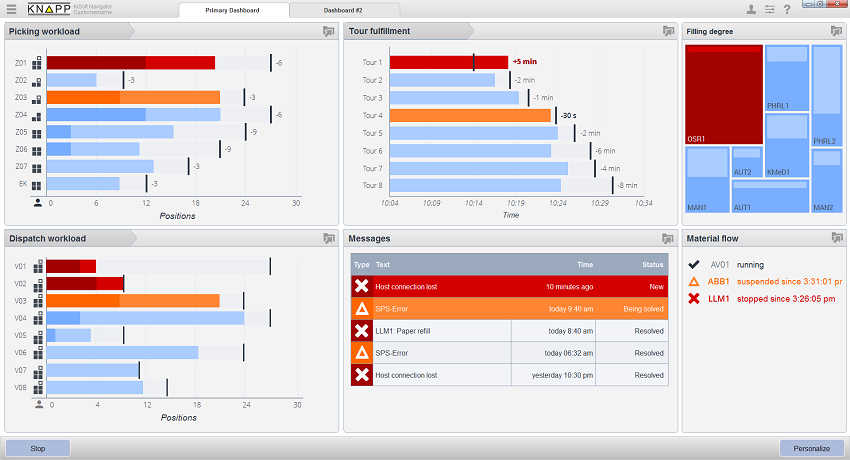Click the Tour 1 red progress bar
The width and height of the screenshot is (850, 460).
[x=449, y=62]
